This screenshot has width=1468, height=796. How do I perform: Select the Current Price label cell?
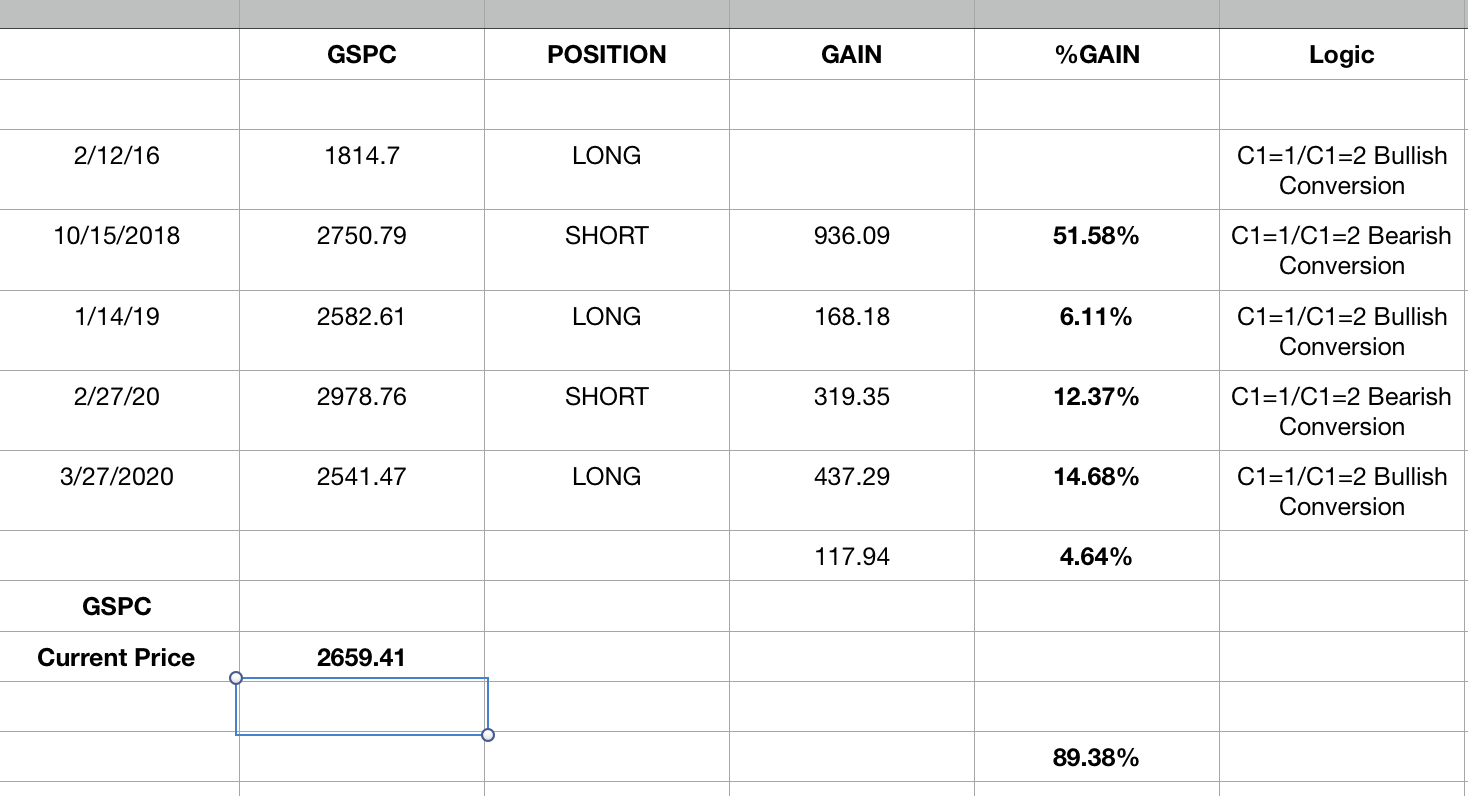pyautogui.click(x=116, y=657)
